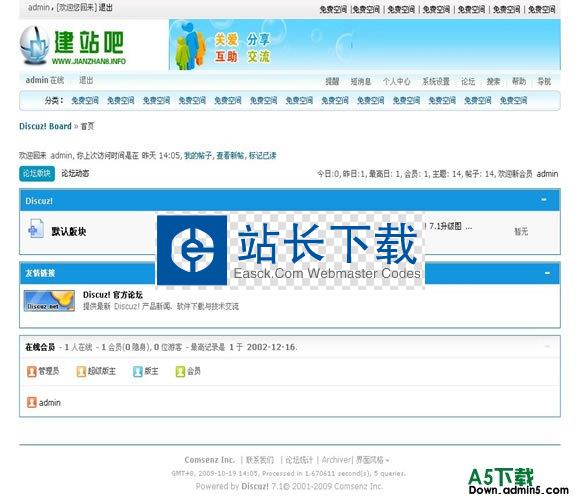Click the Discuz! link in Powered by line
This screenshot has width=580, height=500.
[255, 486]
